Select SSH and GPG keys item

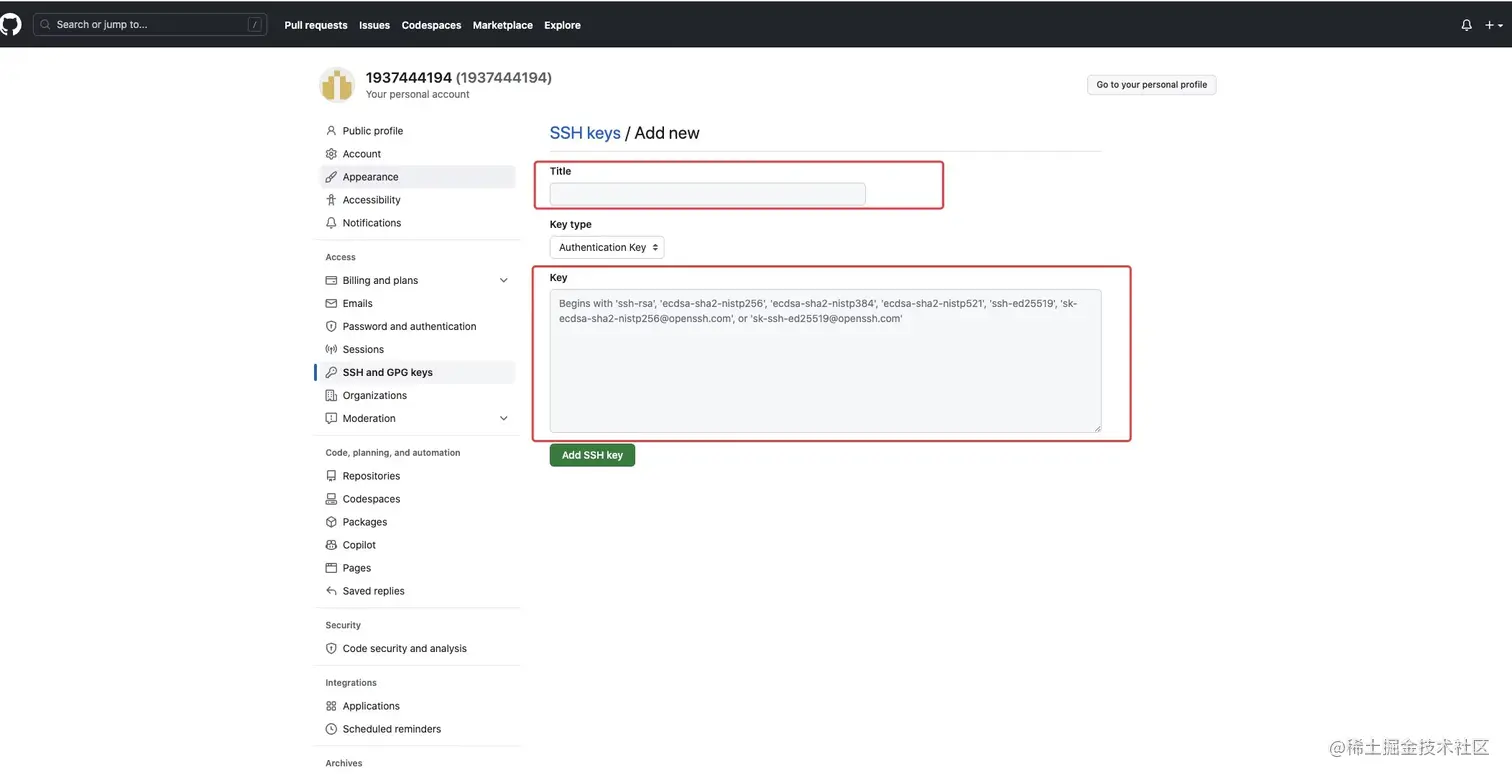[x=417, y=372]
